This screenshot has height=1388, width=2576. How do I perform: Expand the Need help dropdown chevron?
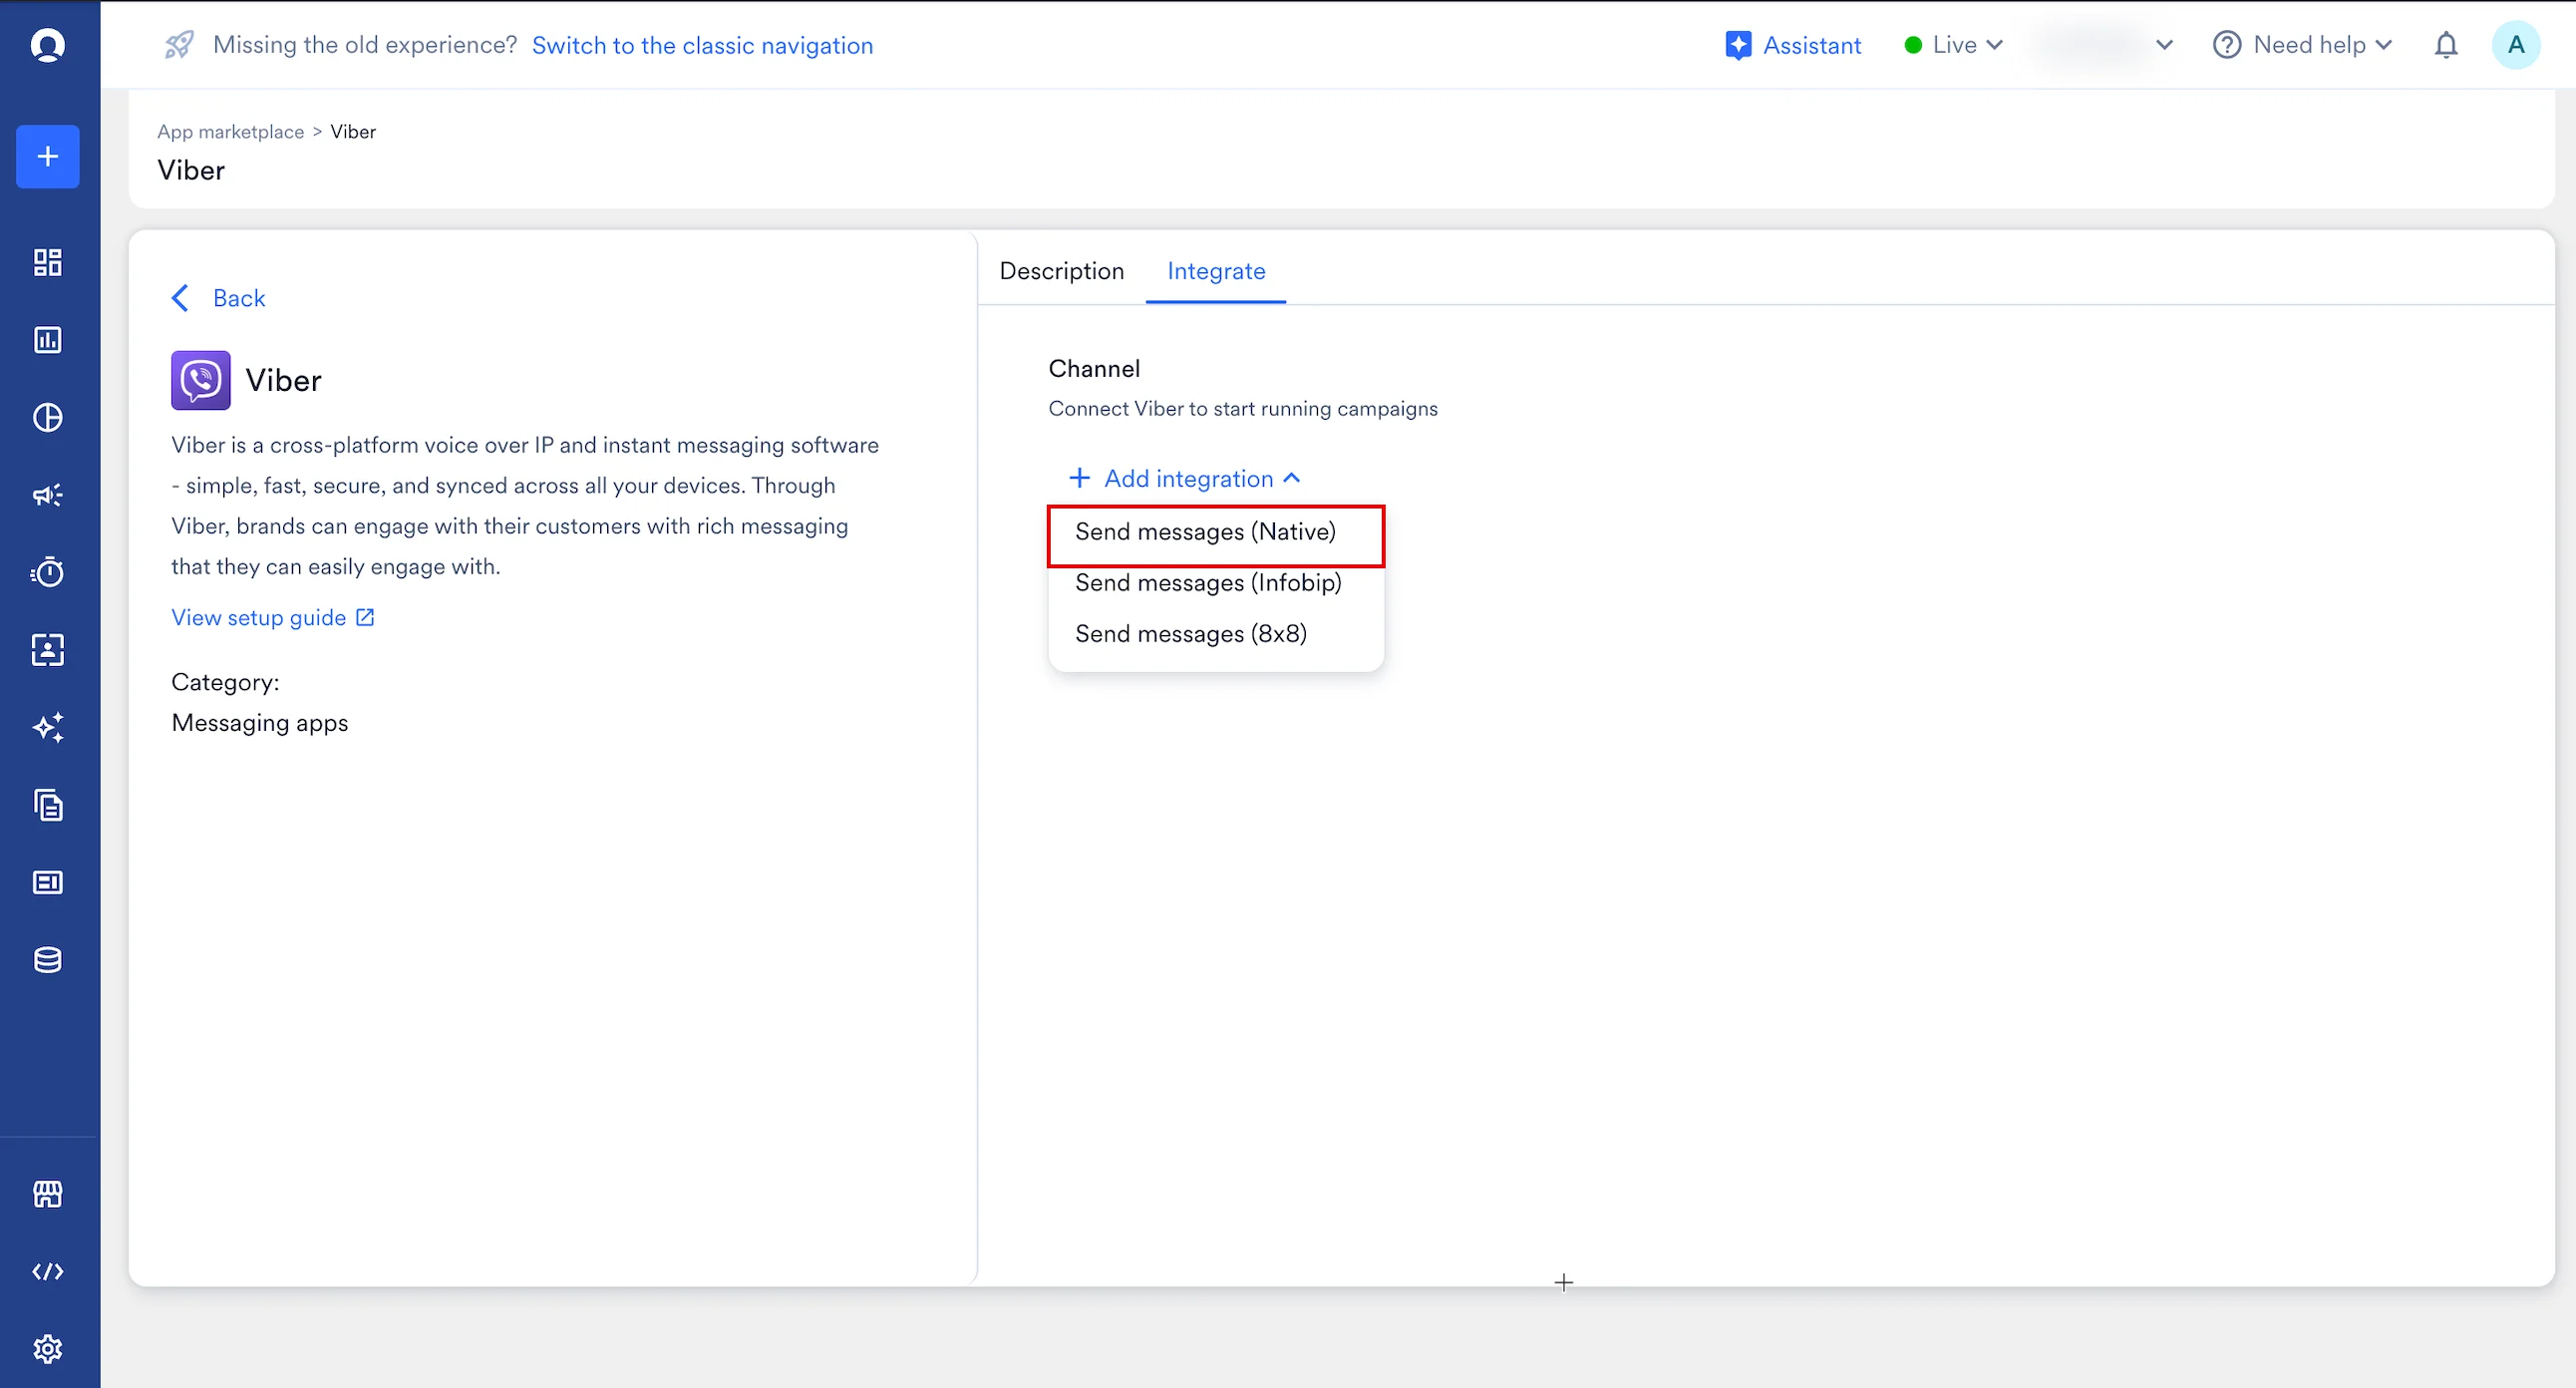(x=2384, y=45)
